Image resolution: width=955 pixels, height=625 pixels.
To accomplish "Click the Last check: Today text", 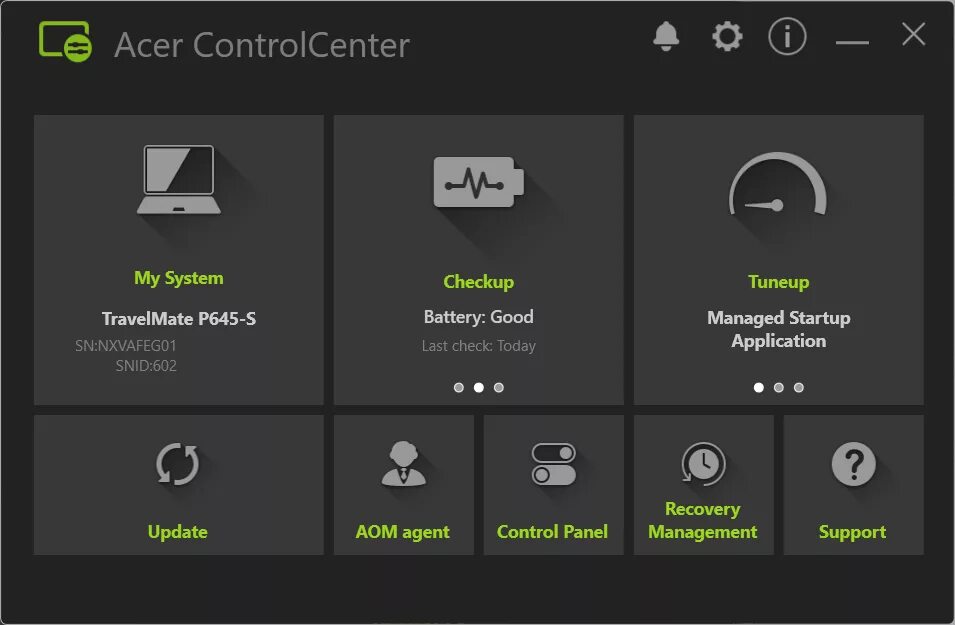I will (x=479, y=346).
